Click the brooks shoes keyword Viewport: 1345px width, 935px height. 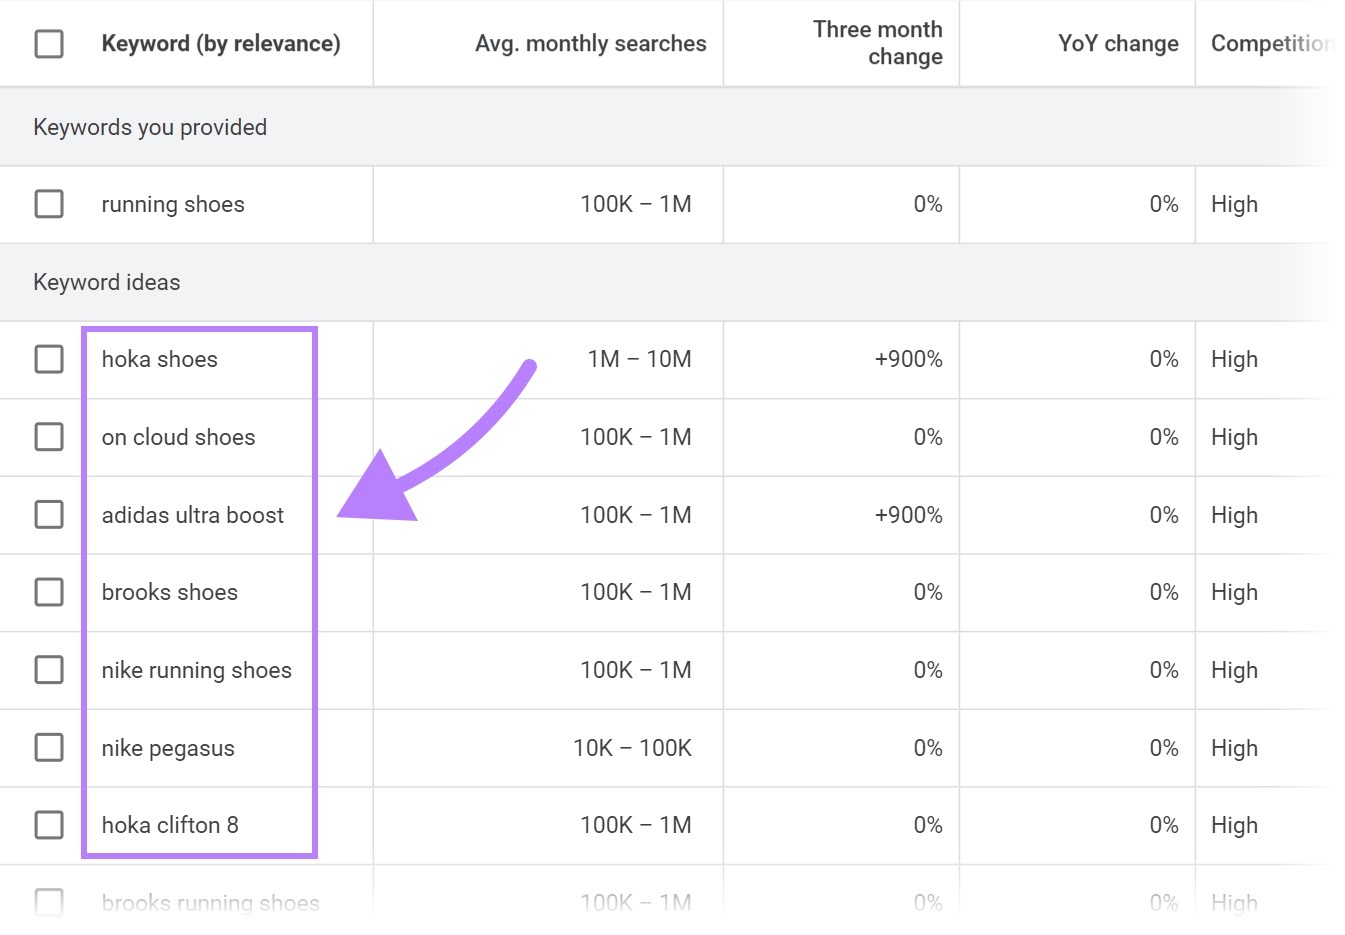click(170, 592)
